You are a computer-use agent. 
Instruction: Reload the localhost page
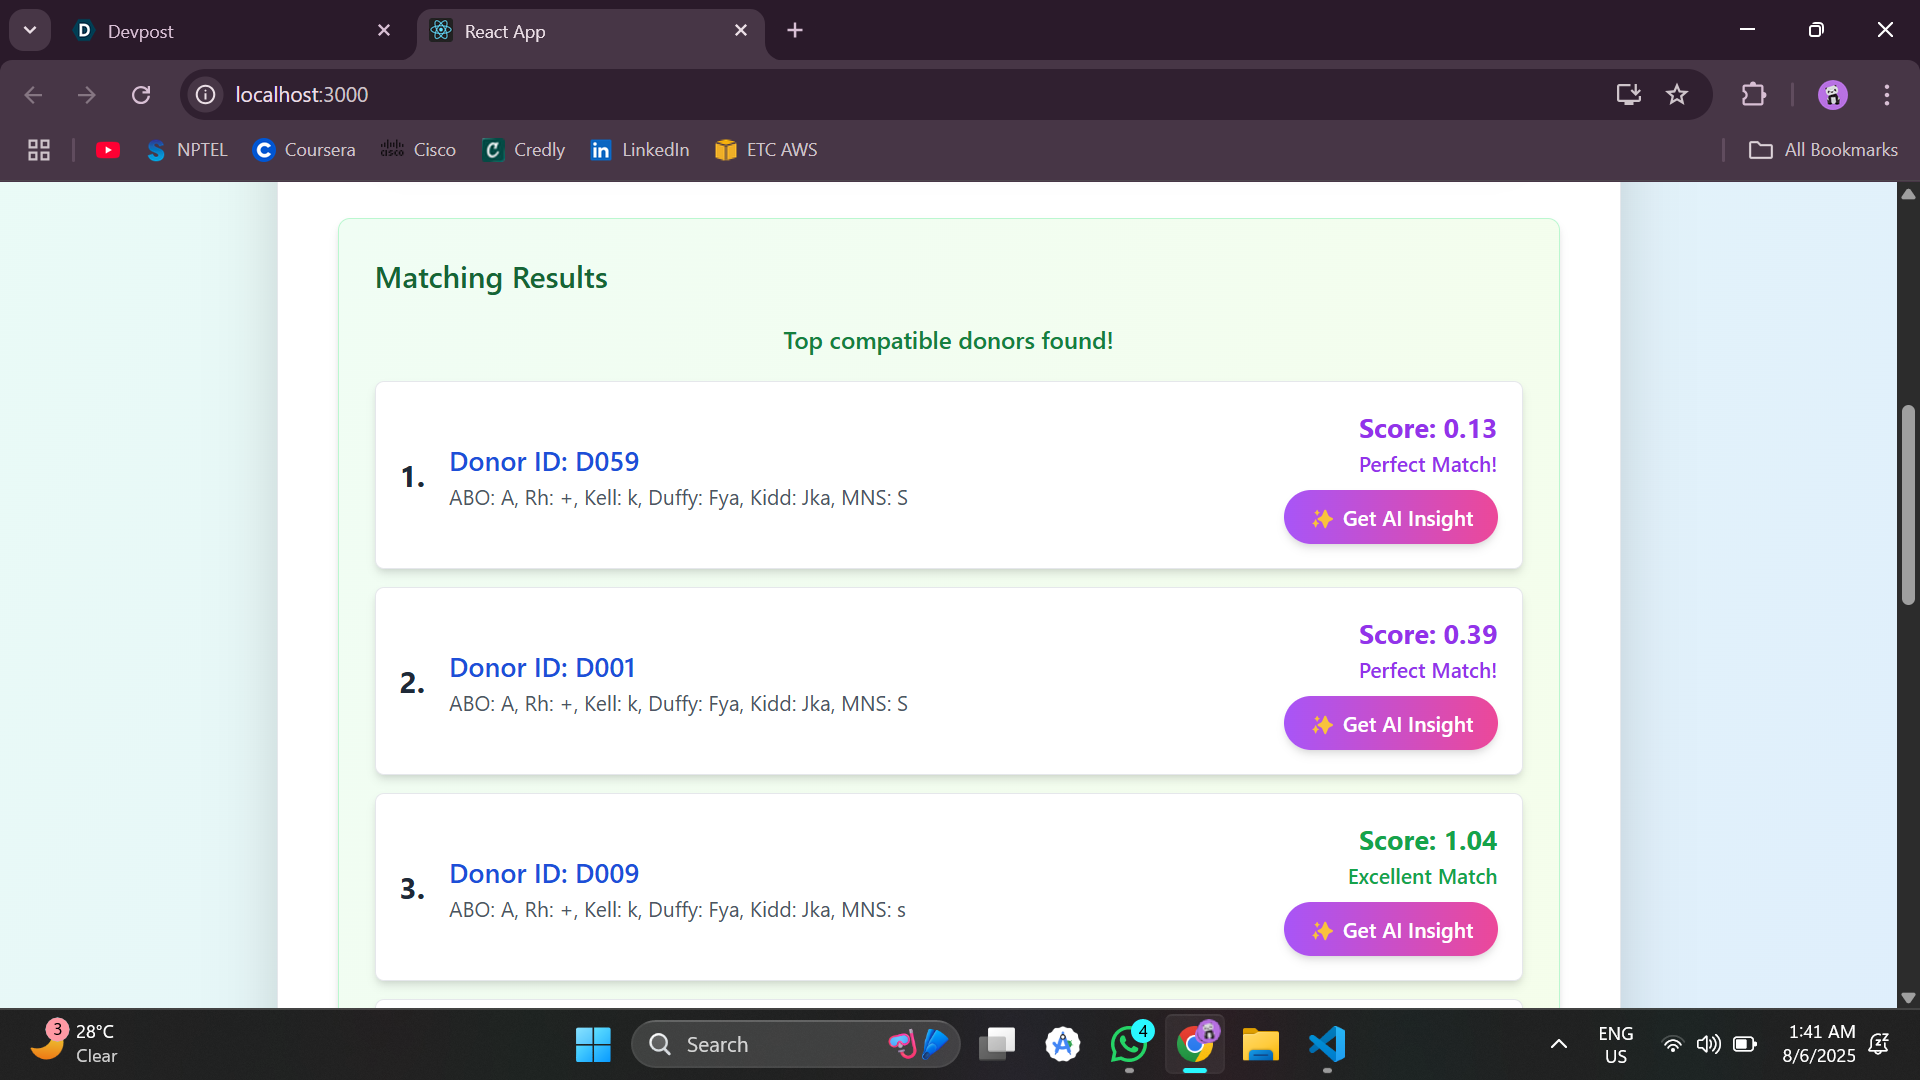141,95
